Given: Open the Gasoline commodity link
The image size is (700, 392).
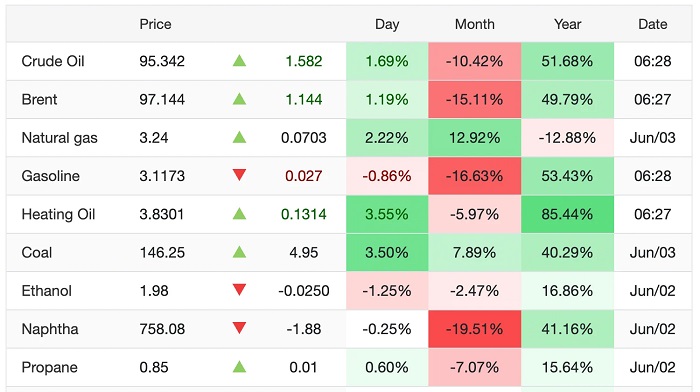Looking at the screenshot, I should pyautogui.click(x=50, y=176).
